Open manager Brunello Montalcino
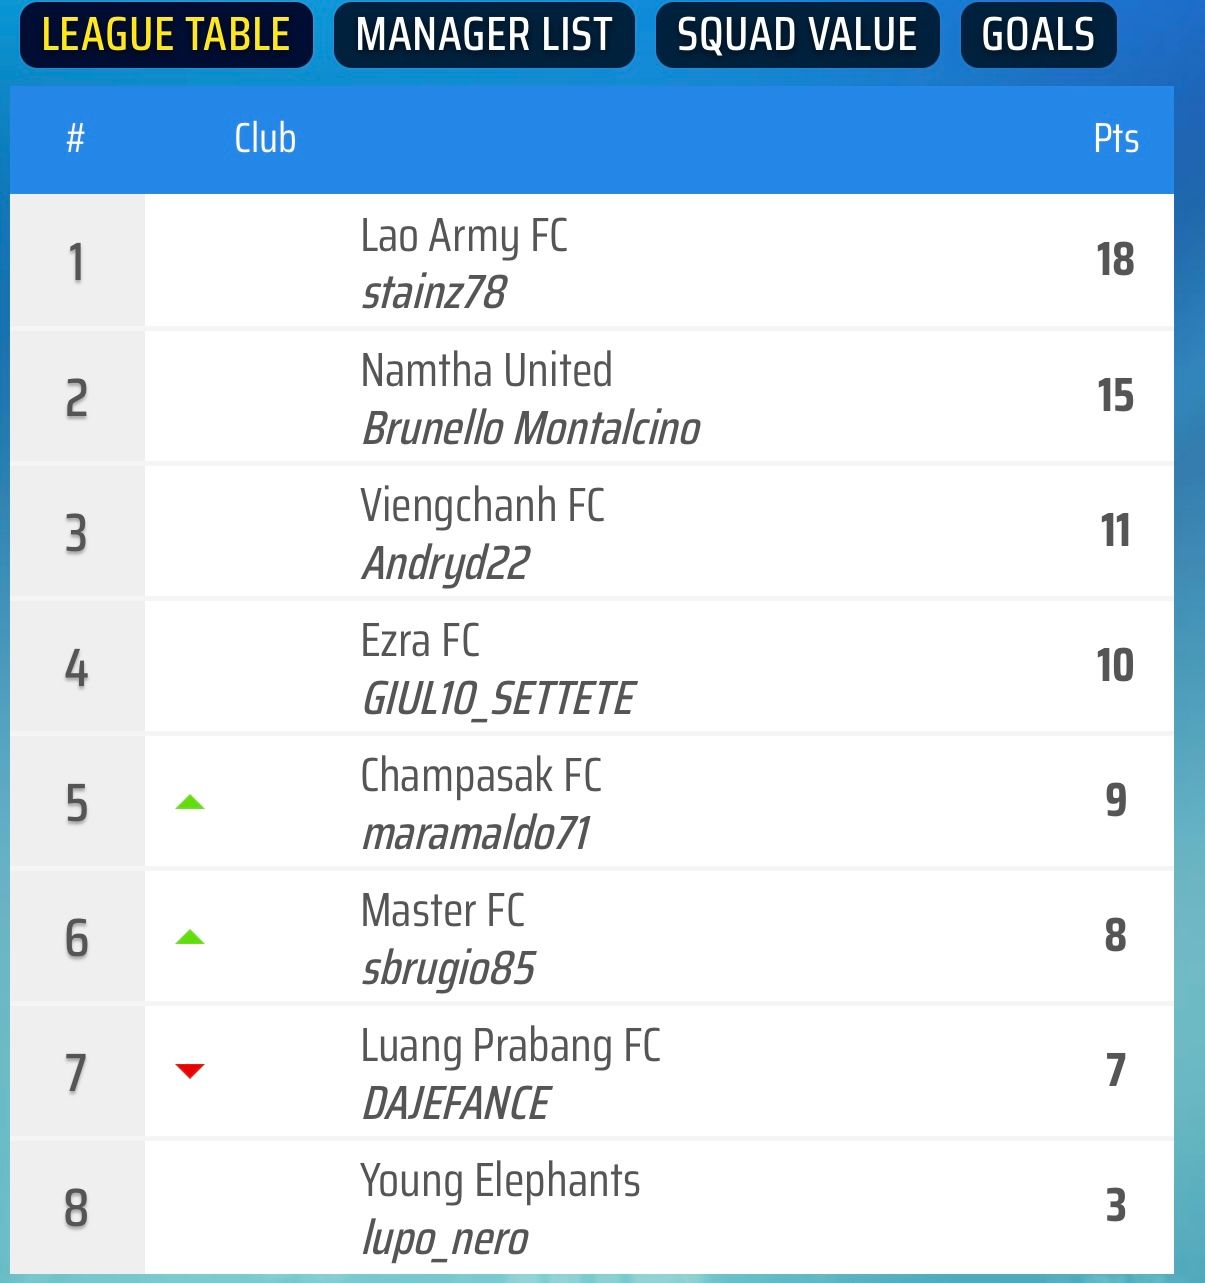 tap(531, 428)
